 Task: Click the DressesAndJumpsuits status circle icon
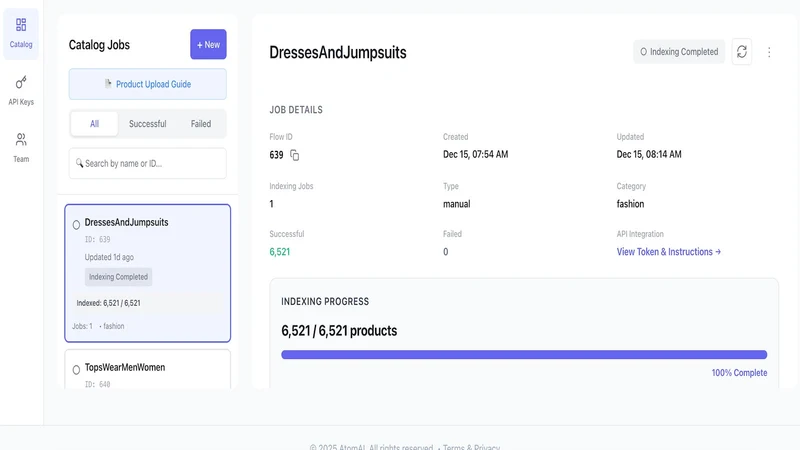tap(76, 224)
